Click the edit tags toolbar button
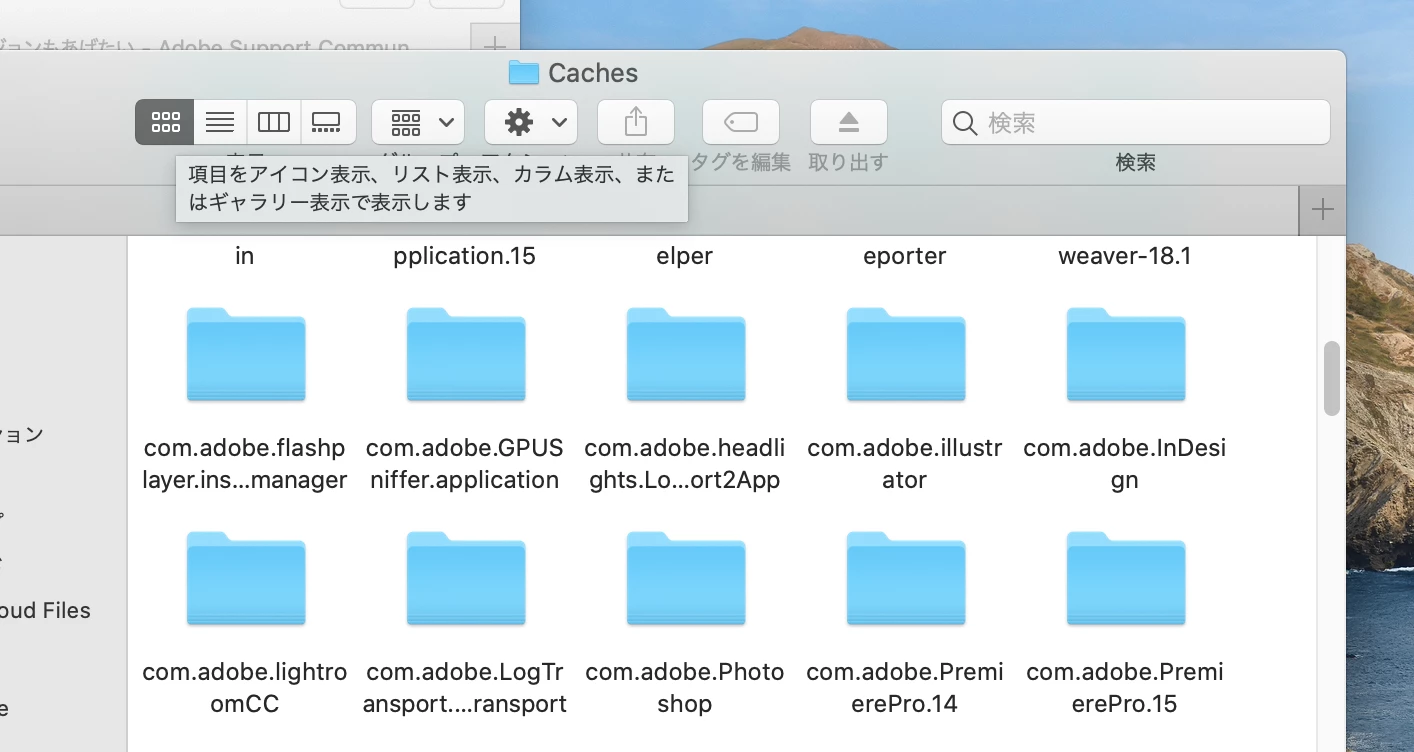The width and height of the screenshot is (1414, 752). (x=741, y=122)
